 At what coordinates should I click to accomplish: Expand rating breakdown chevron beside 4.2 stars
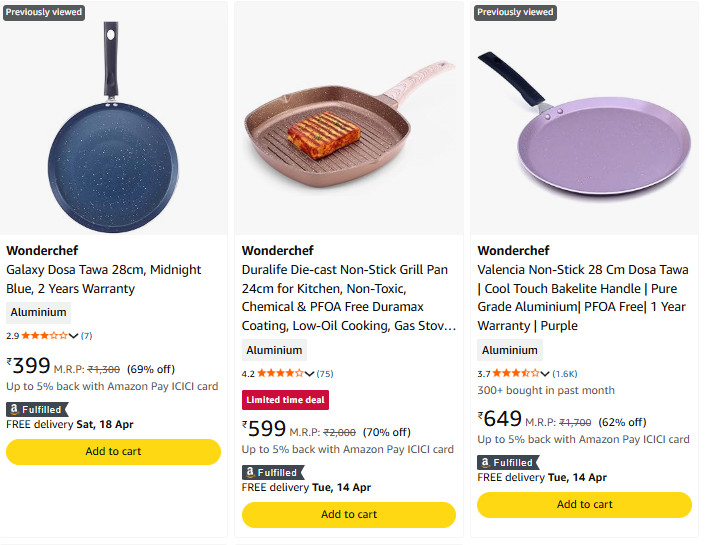tap(309, 373)
